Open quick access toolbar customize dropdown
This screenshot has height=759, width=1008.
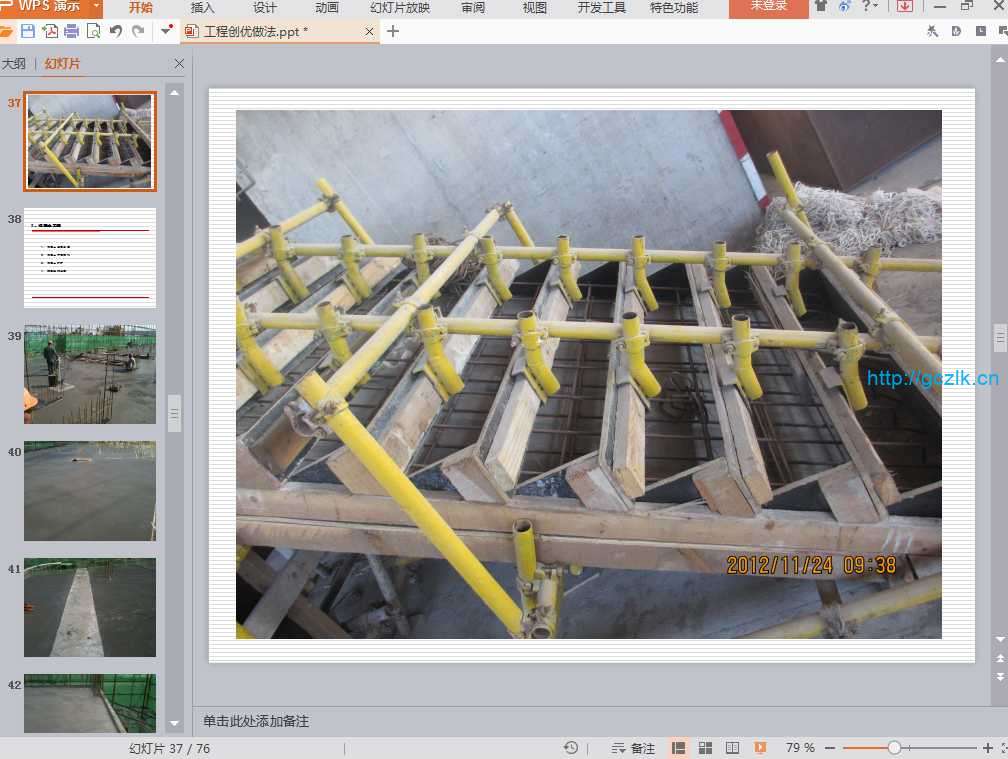coord(166,31)
